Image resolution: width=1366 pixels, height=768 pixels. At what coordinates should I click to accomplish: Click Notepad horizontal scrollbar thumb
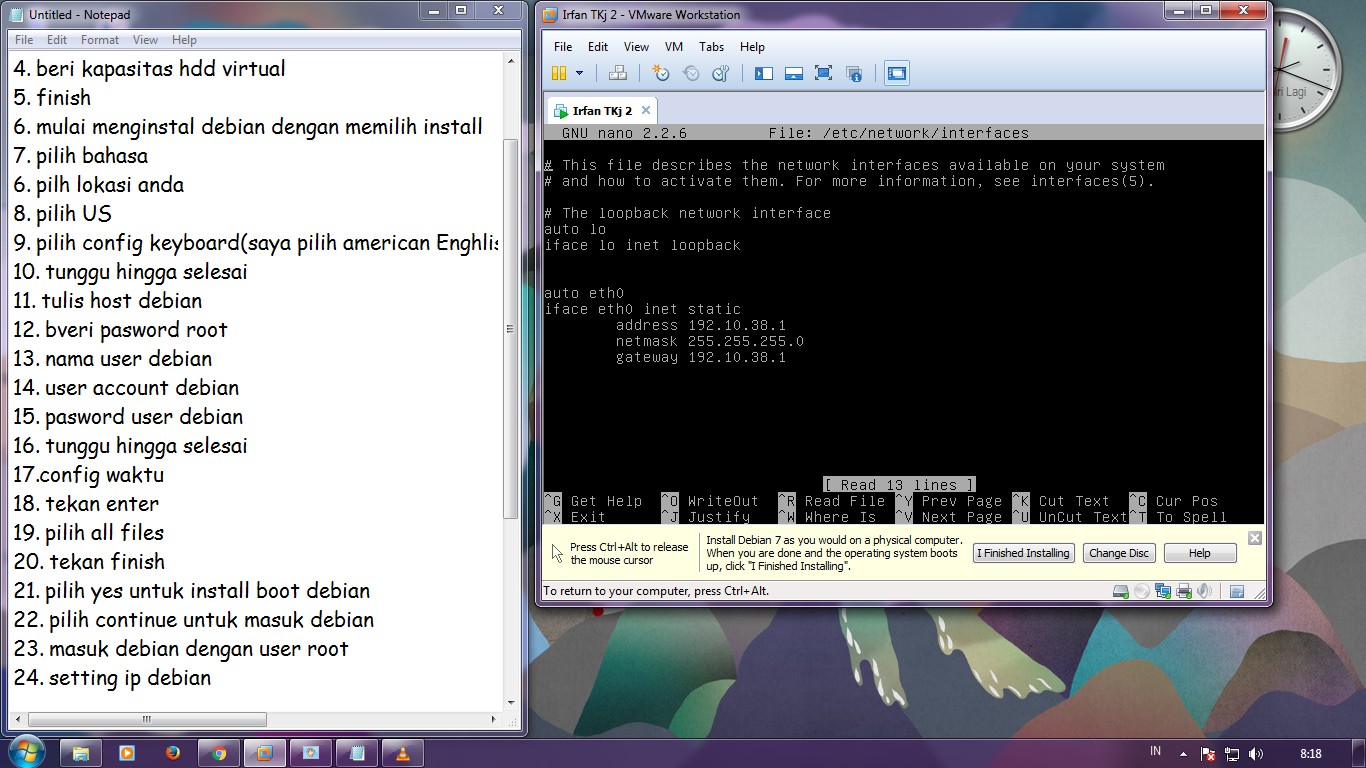pyautogui.click(x=147, y=719)
